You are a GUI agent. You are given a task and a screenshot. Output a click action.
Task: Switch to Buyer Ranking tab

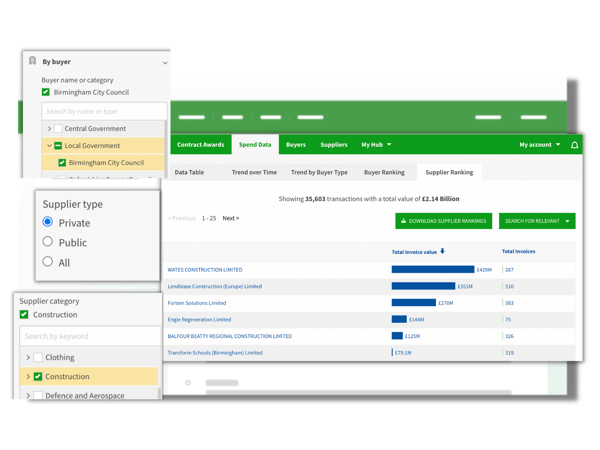384,172
